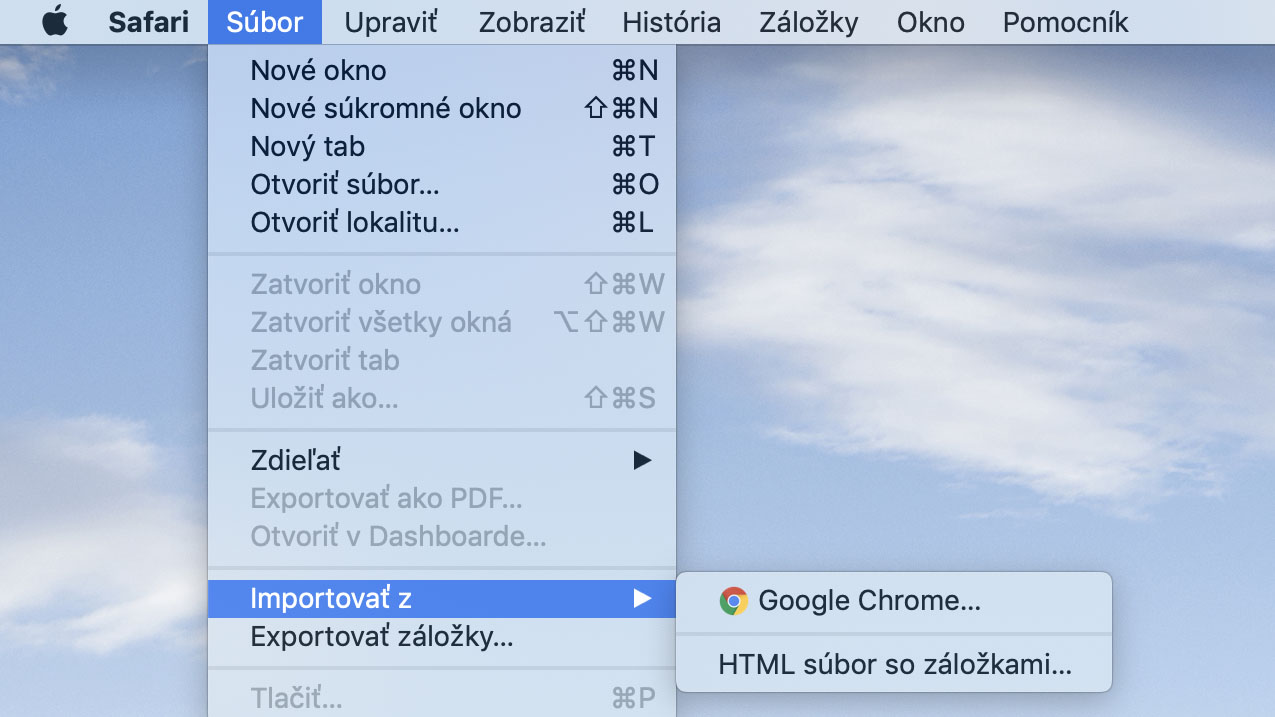Close the open Súbor menu

265,22
